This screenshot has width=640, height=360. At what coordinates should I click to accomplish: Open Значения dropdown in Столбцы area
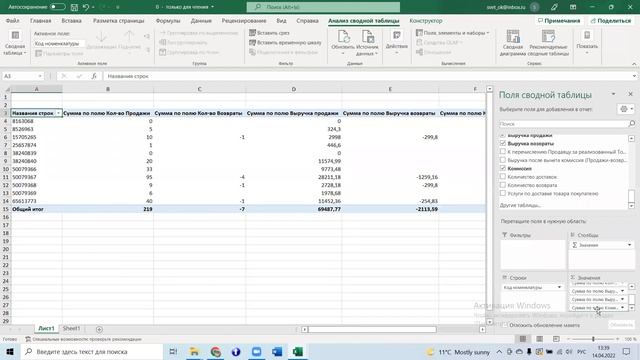[629, 245]
